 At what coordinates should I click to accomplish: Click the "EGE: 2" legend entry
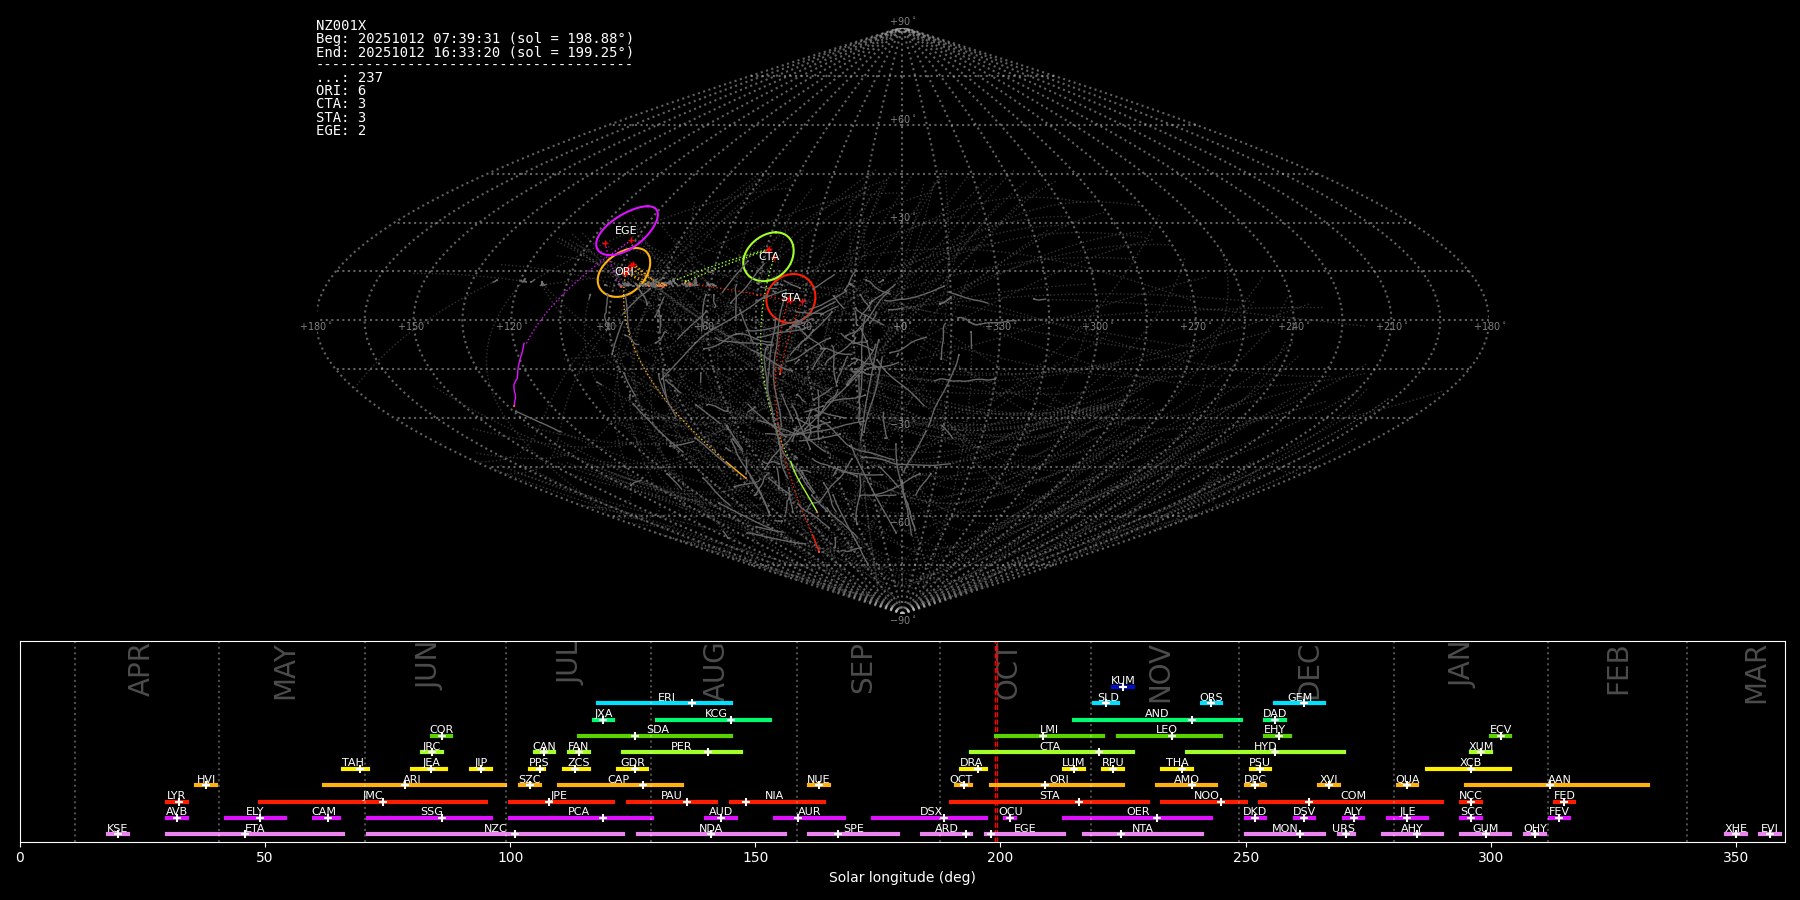pyautogui.click(x=341, y=131)
